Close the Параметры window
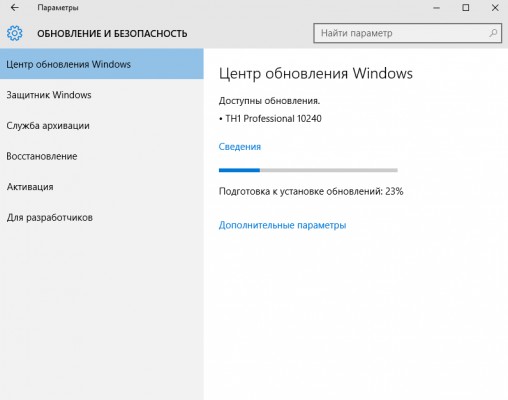 coord(495,8)
